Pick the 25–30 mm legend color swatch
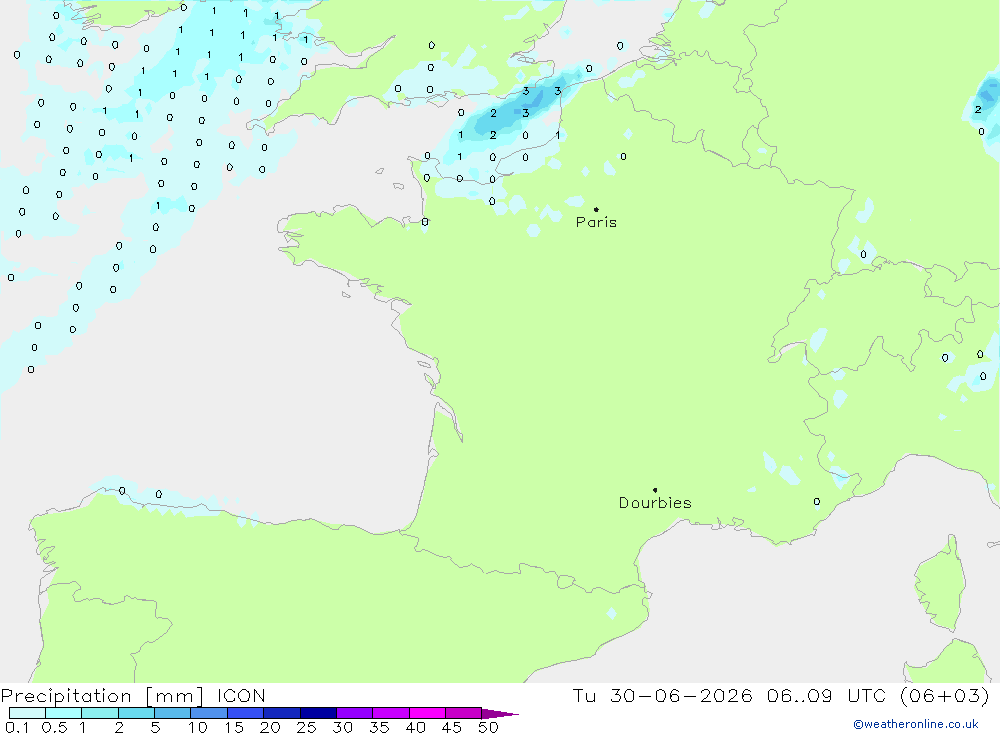This screenshot has width=1000, height=733. coord(318,713)
